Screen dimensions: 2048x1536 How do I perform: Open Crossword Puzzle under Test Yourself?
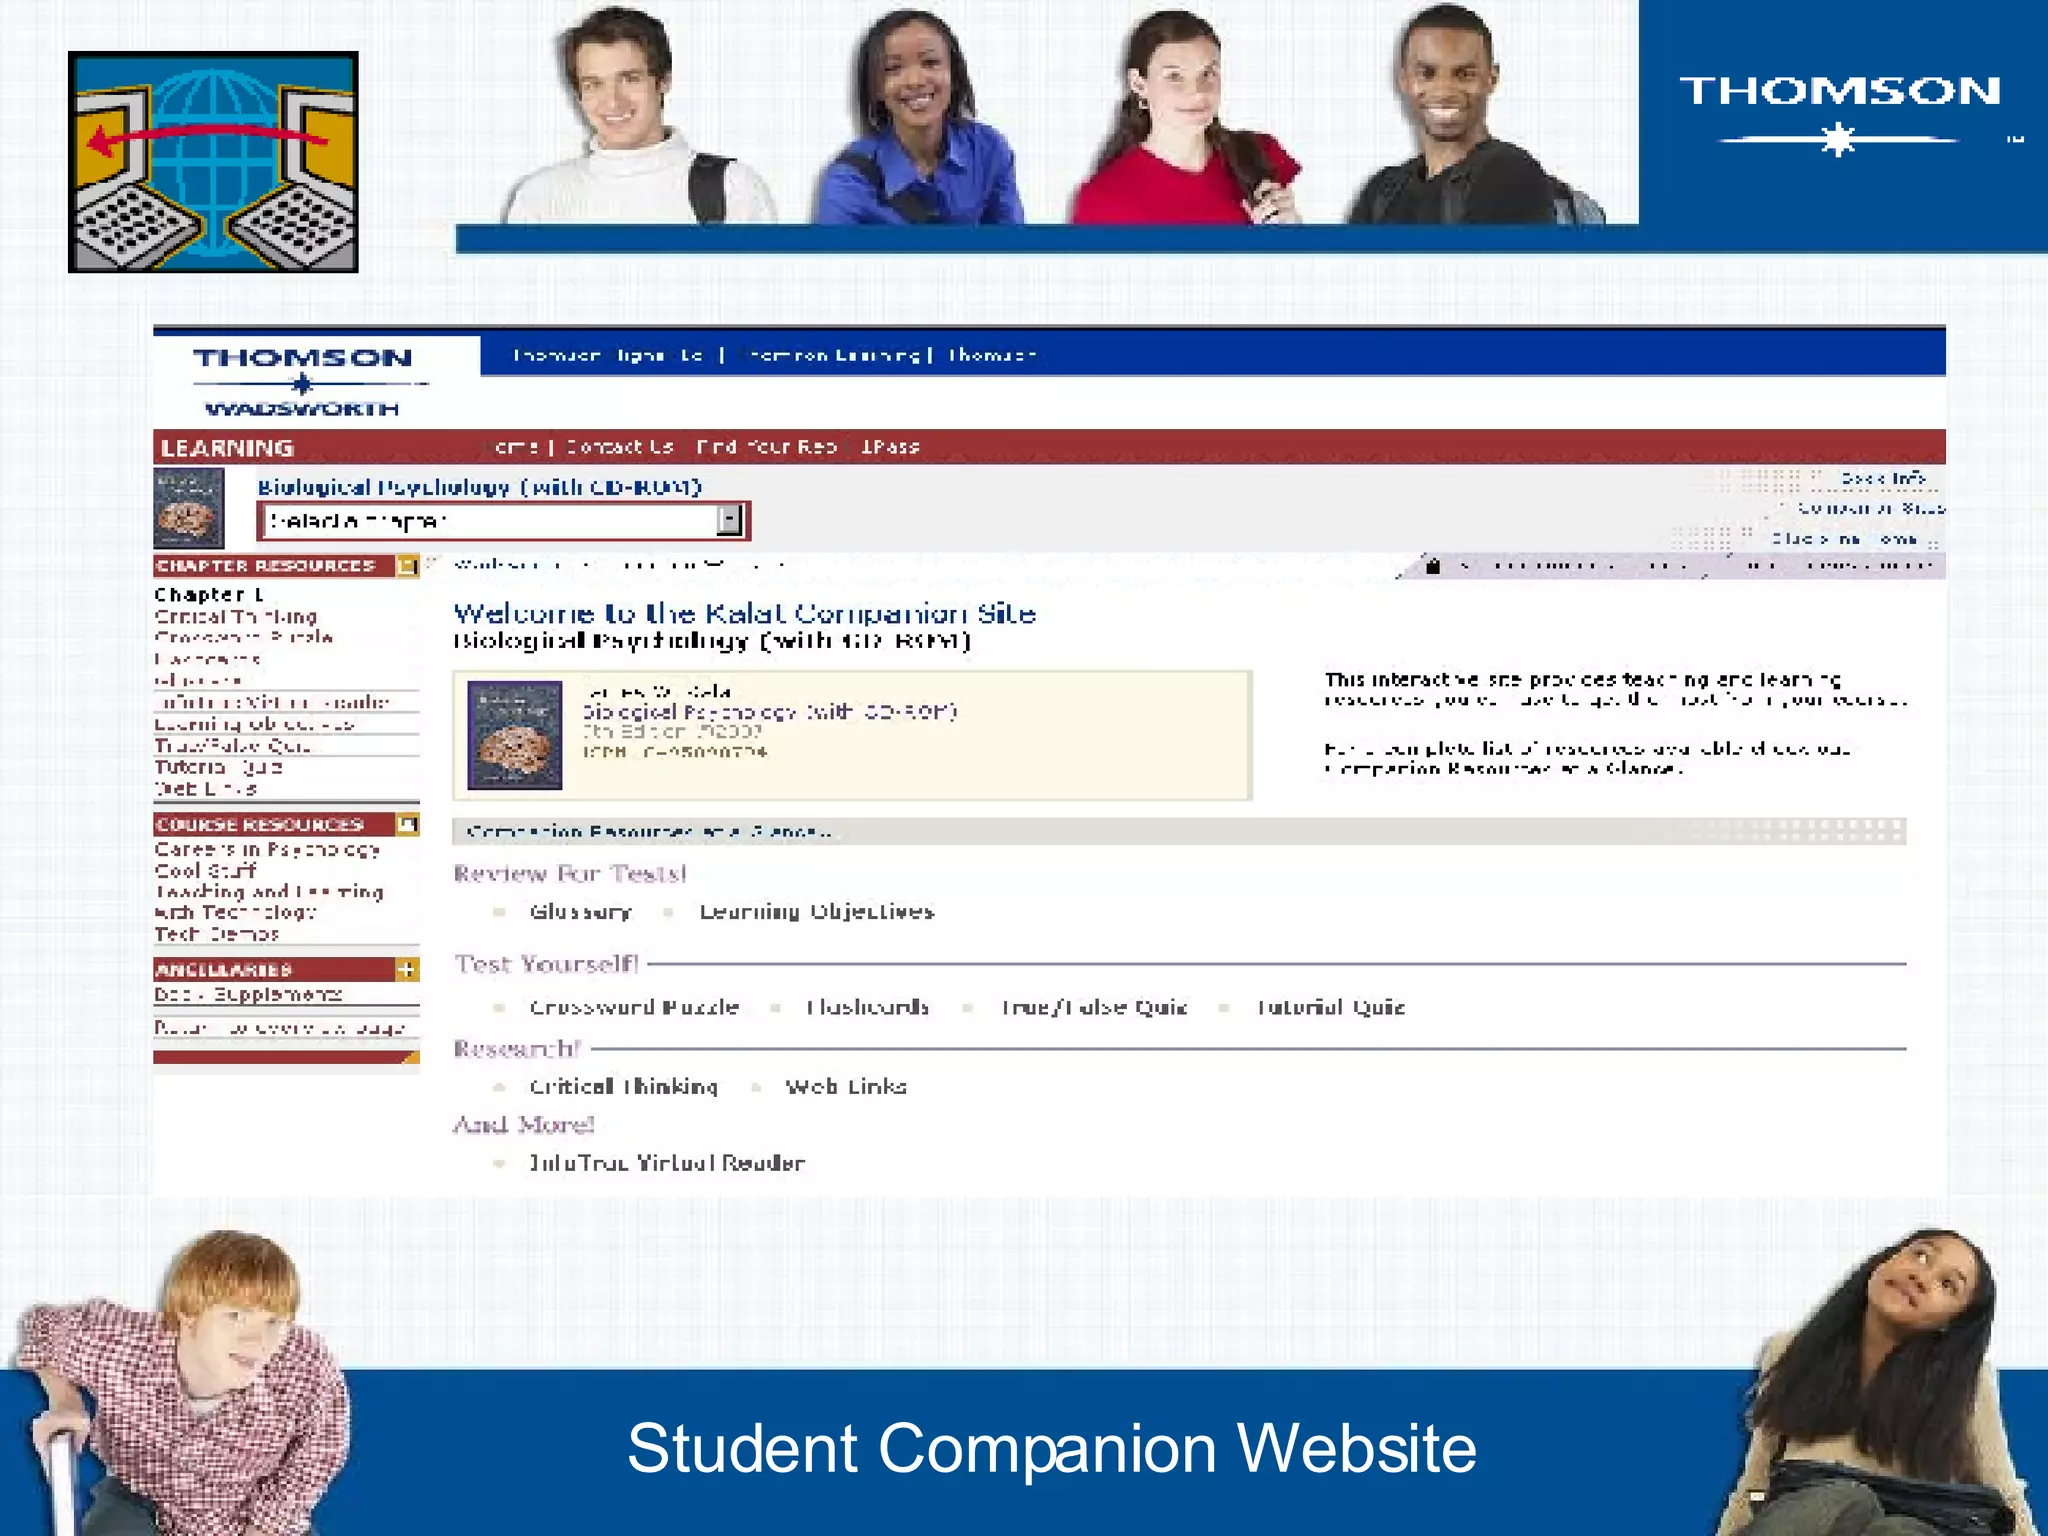pos(634,1007)
